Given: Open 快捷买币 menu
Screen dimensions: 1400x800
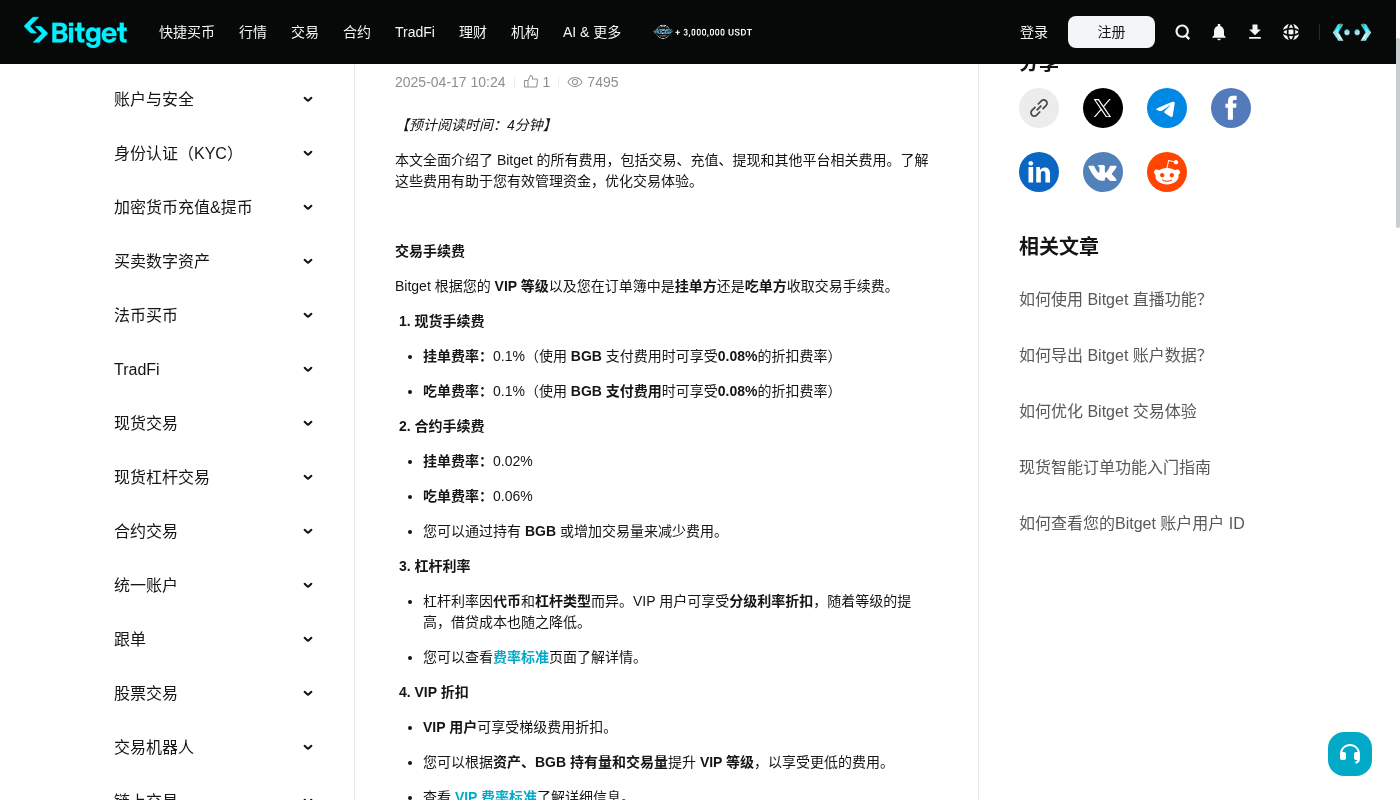Looking at the screenshot, I should (187, 32).
